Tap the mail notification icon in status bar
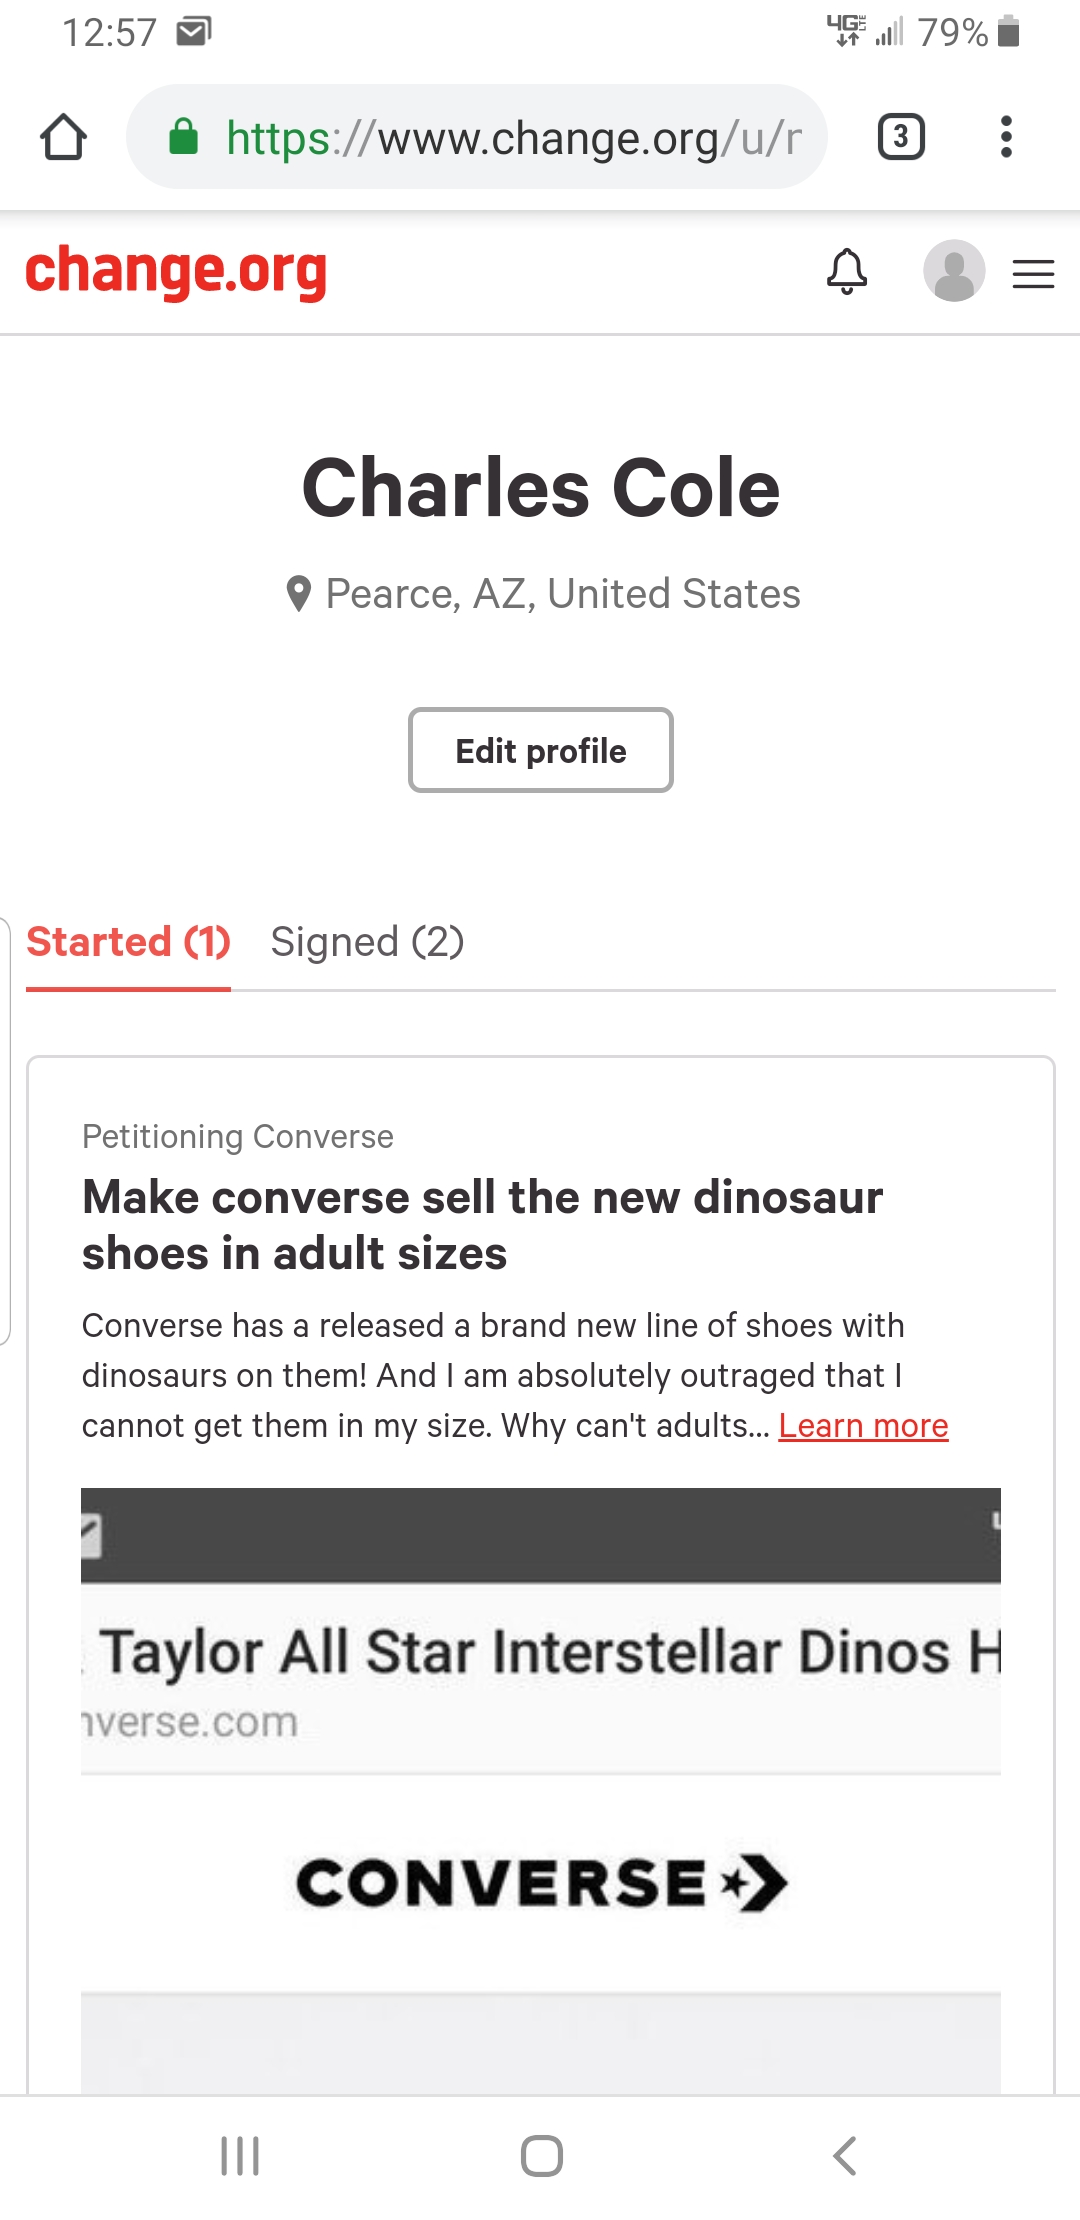The image size is (1080, 2220). pos(193,33)
